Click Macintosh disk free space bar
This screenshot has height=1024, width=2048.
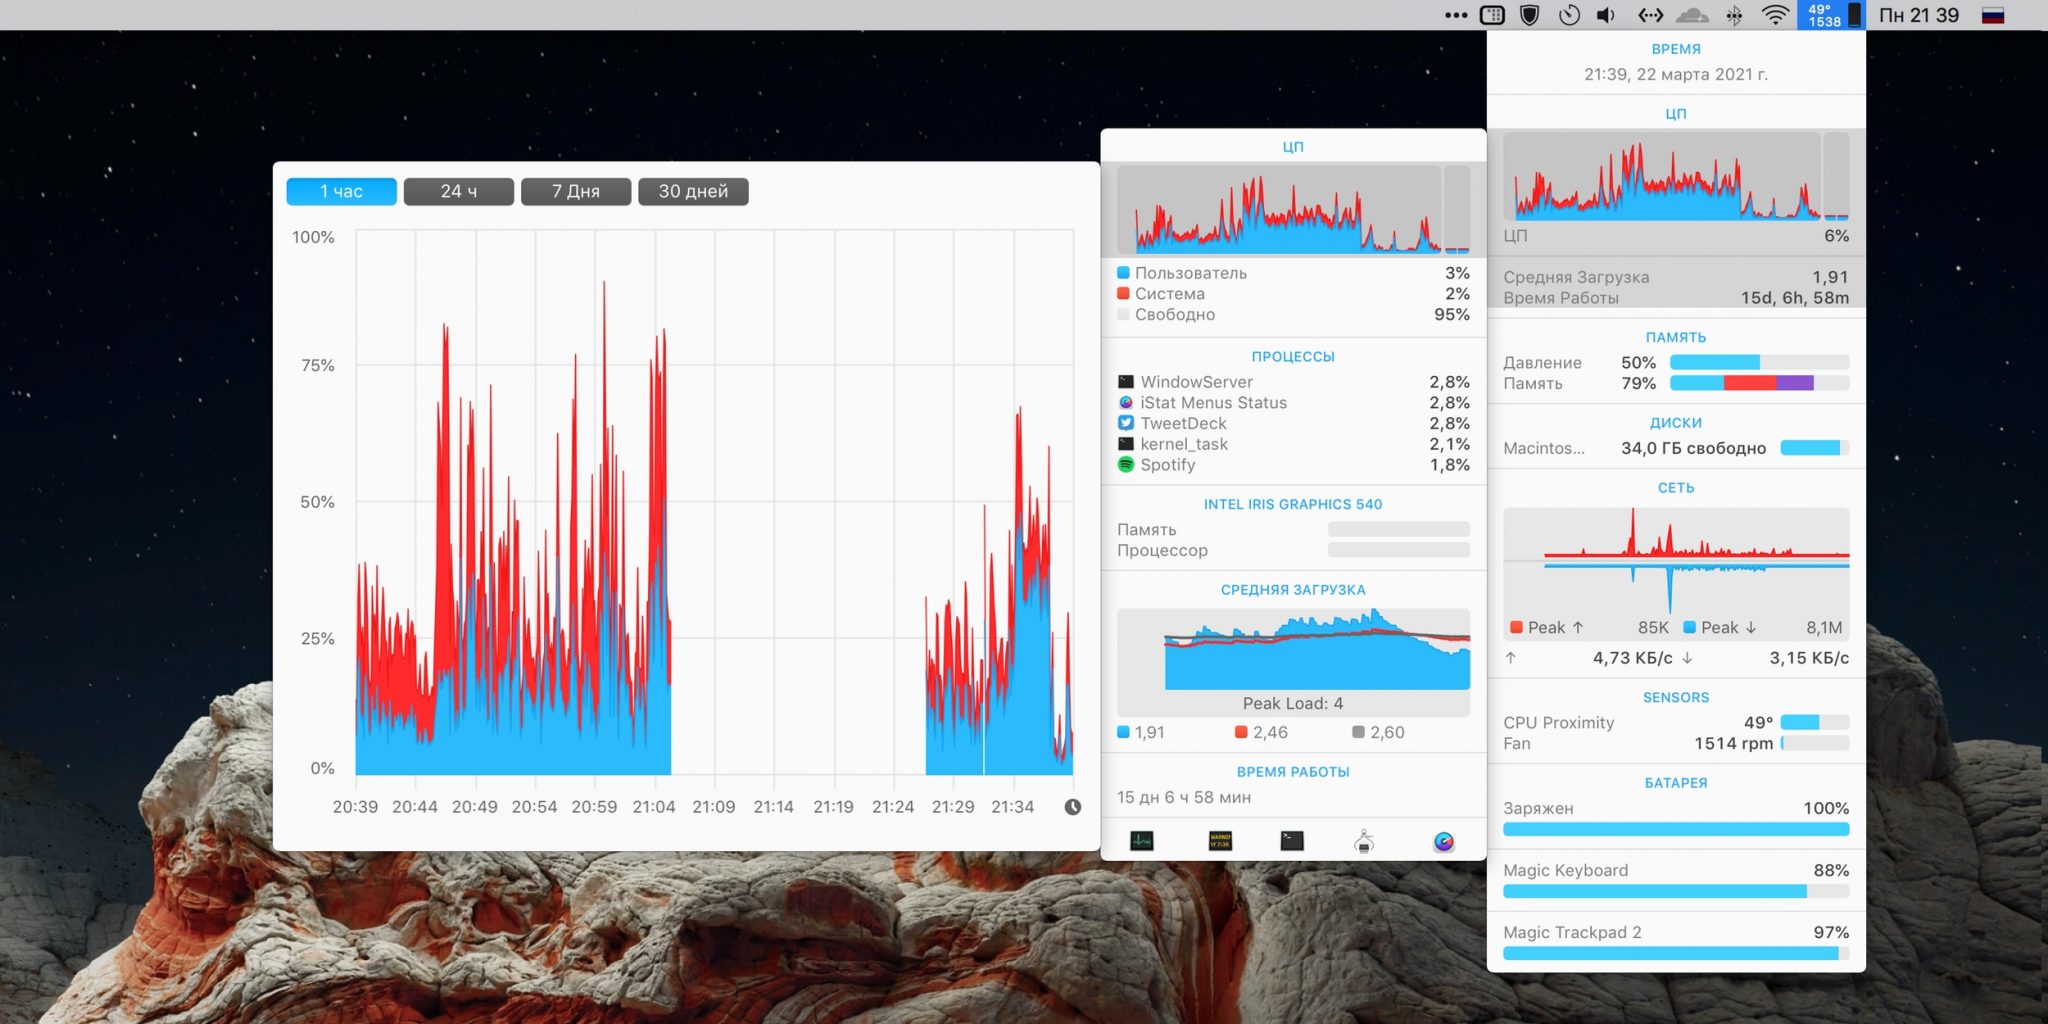tap(1814, 448)
